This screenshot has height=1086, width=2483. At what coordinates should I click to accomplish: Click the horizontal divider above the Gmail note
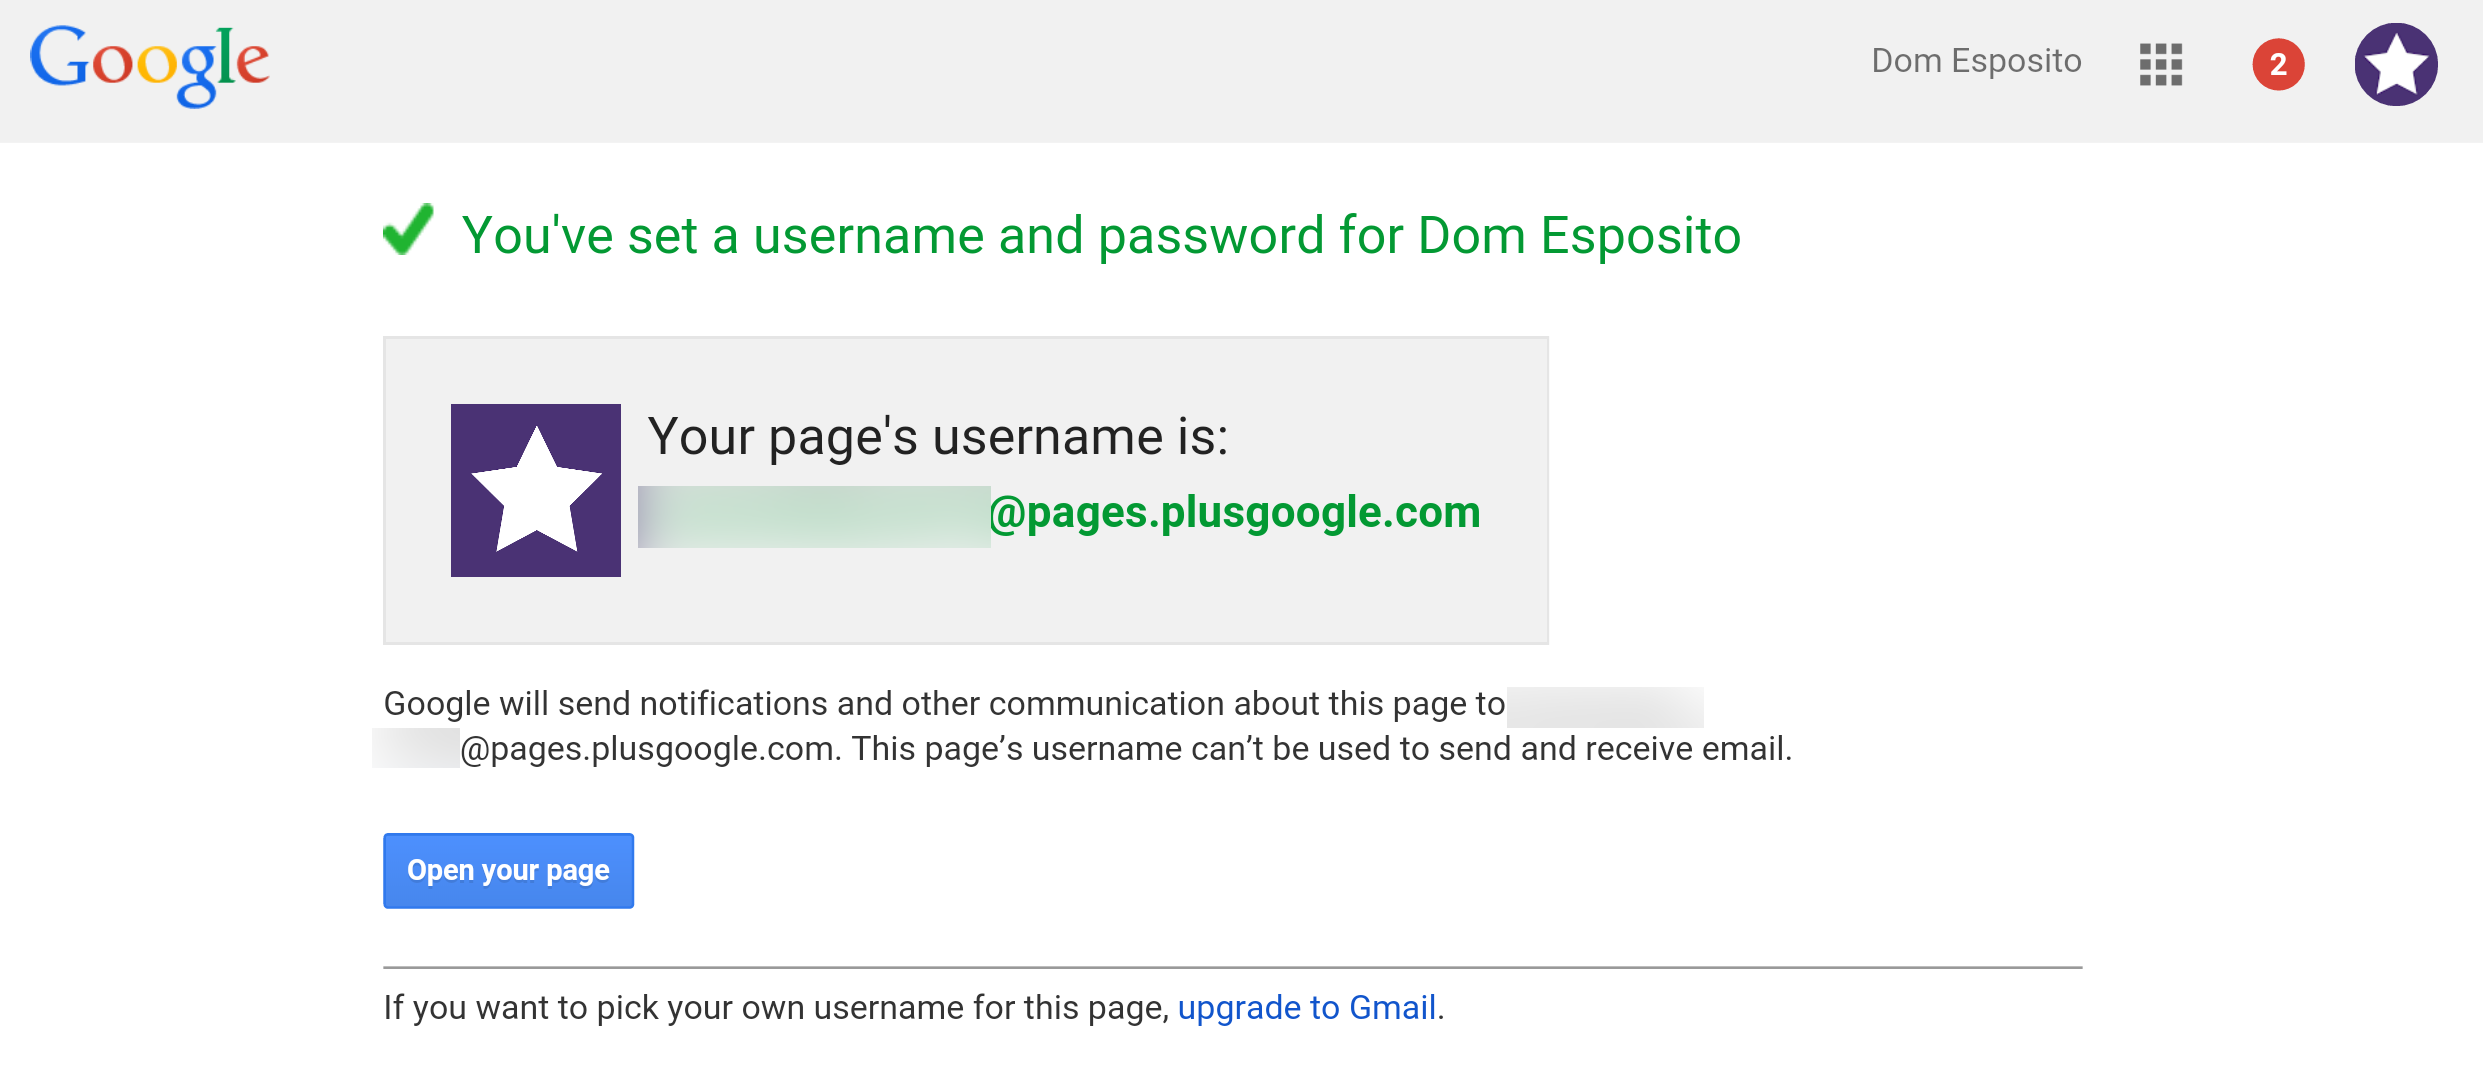click(1232, 967)
